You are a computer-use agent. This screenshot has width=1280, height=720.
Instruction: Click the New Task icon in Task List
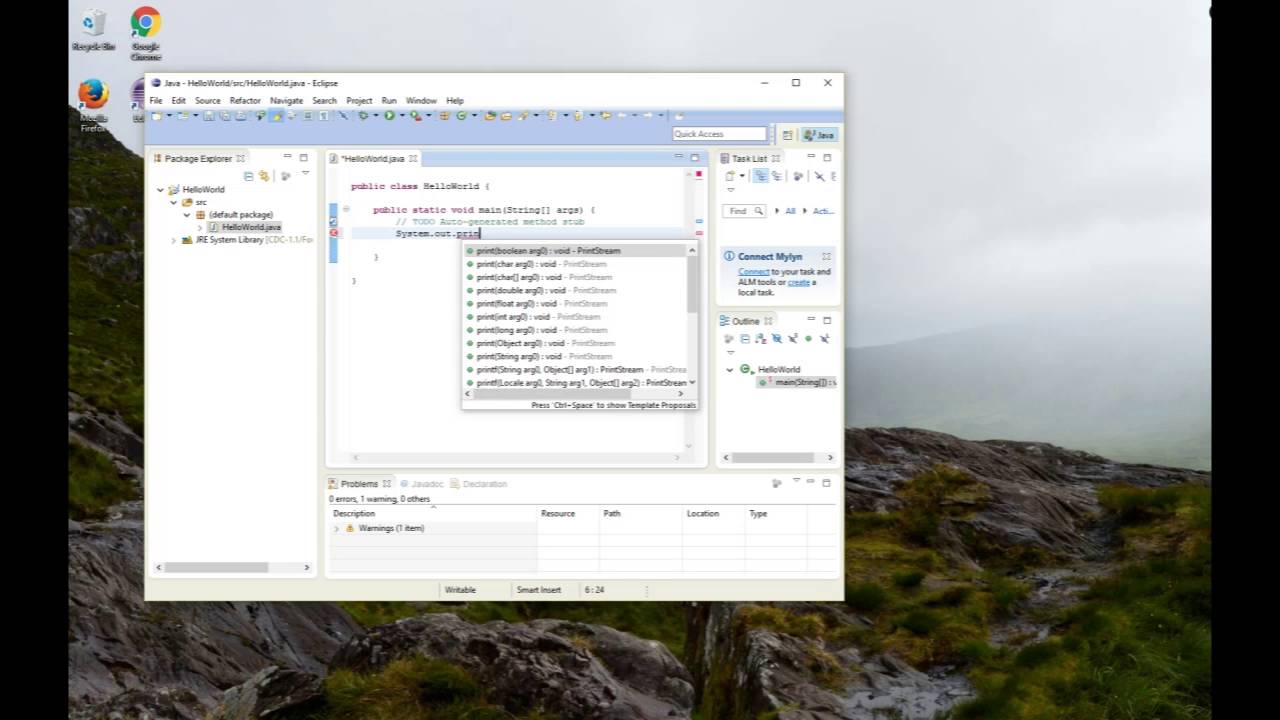click(x=729, y=175)
